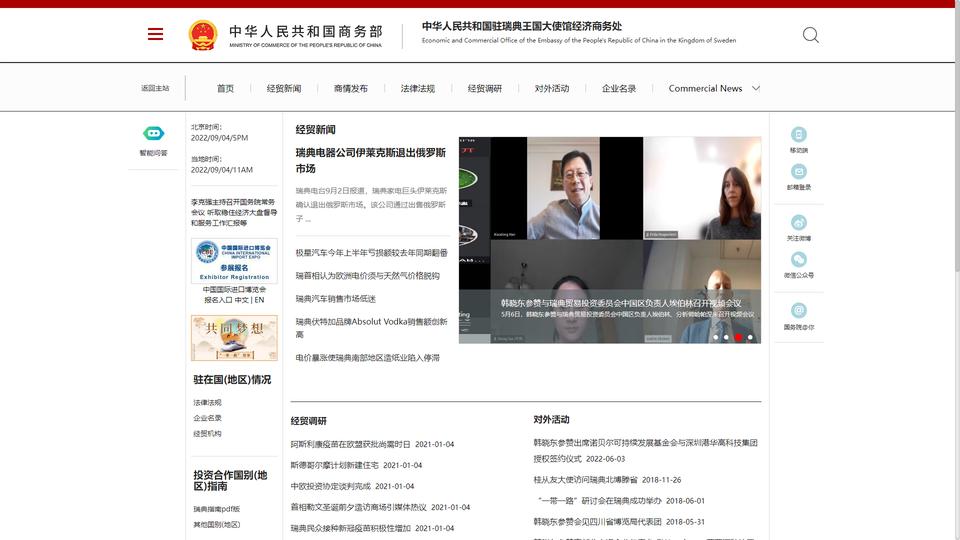Open 经贸调研 in navigation bar
Viewport: 960px width, 540px height.
point(485,88)
